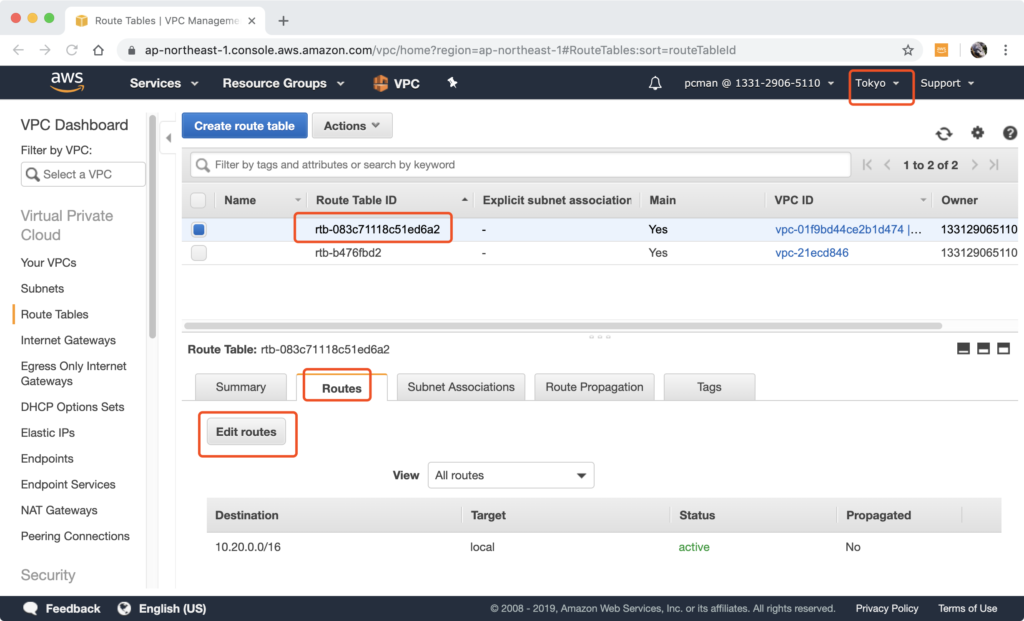
Task: Bookmark this page with the star icon
Action: [x=908, y=50]
